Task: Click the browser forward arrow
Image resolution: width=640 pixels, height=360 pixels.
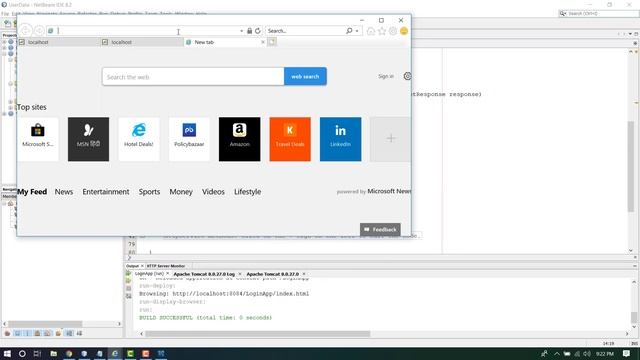Action: pos(39,31)
